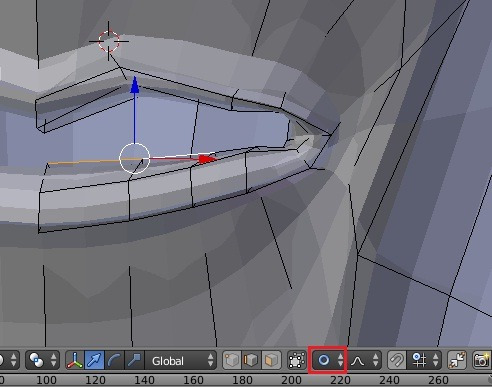Switch to Face select mode
The height and width of the screenshot is (387, 492).
tap(271, 360)
